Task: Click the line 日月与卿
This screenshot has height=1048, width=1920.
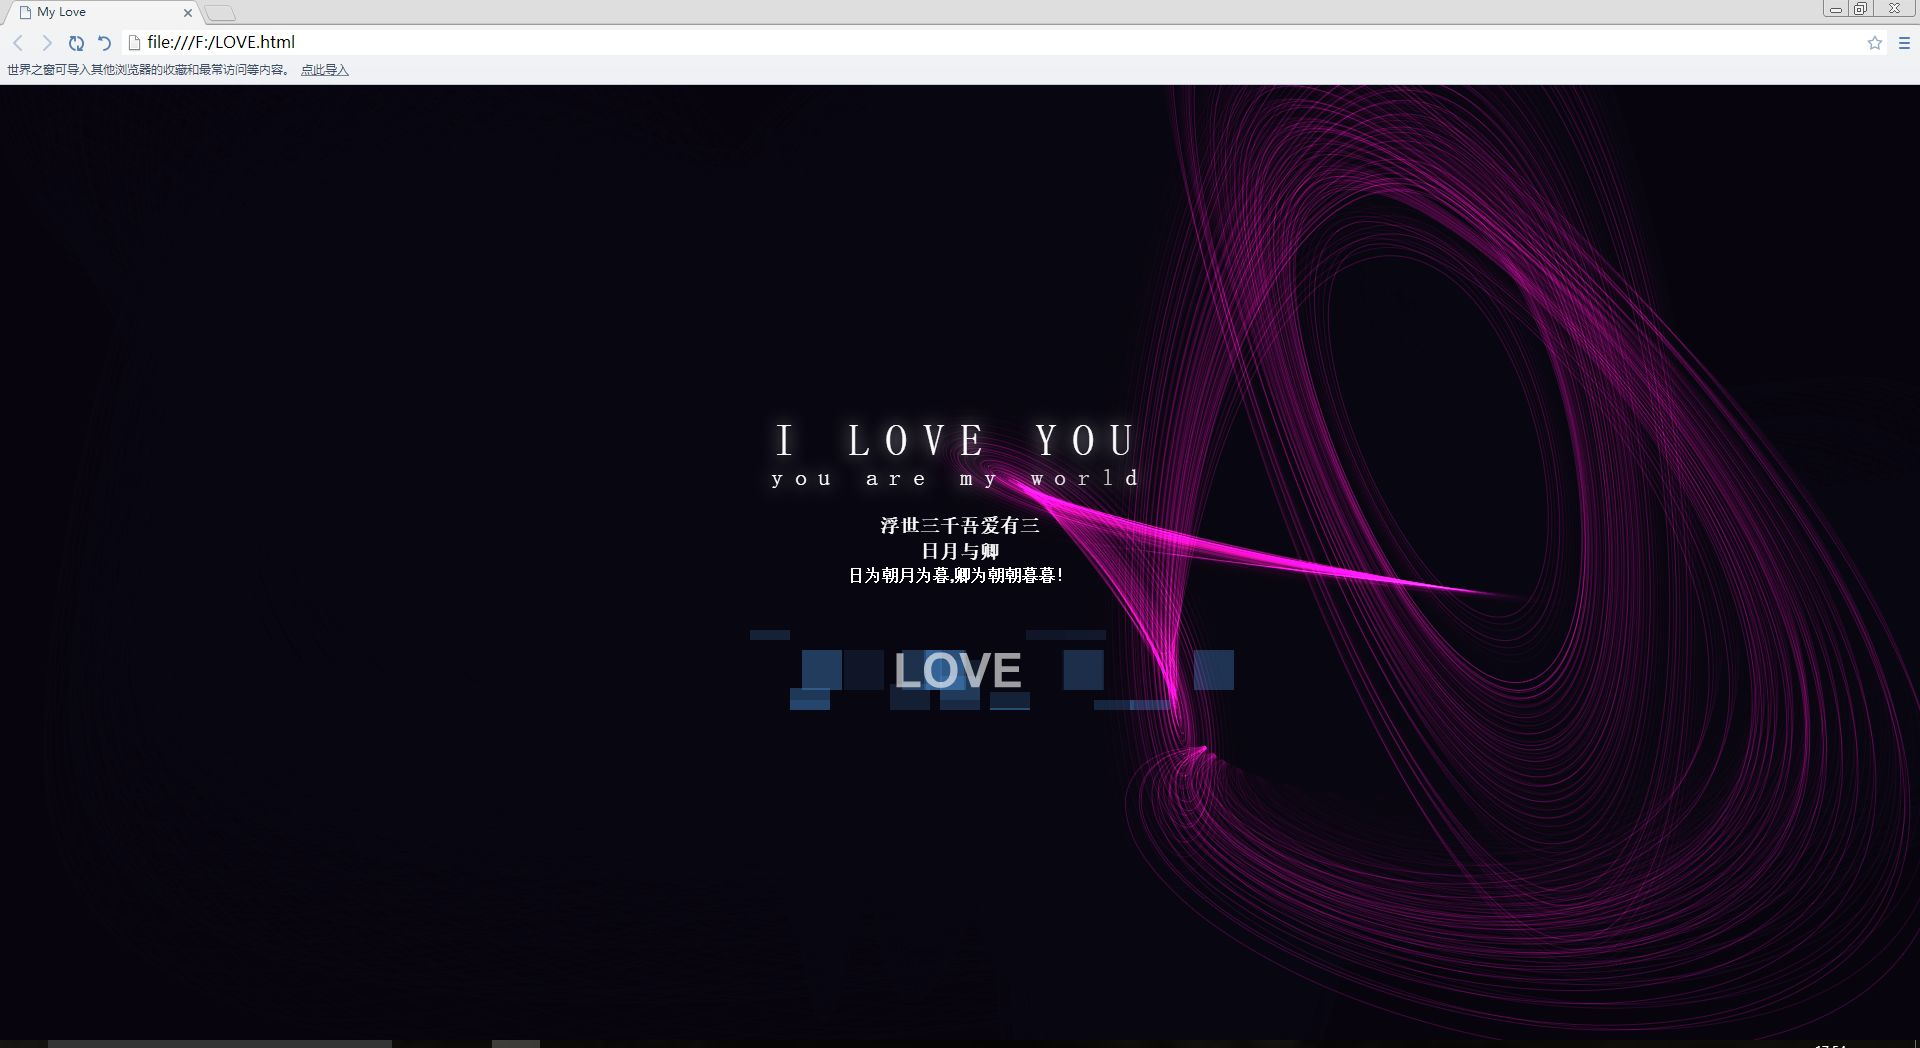Action: coord(960,551)
